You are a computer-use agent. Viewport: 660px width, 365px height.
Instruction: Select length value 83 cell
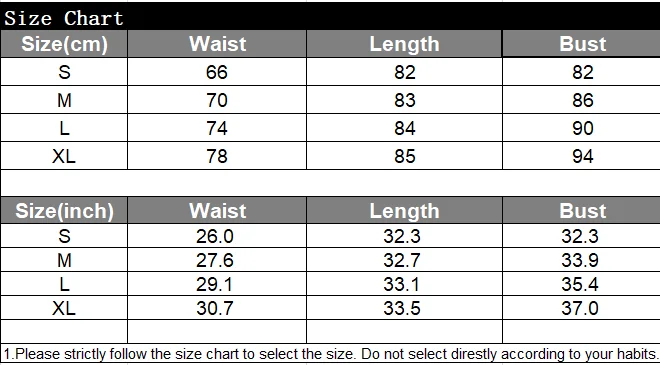tap(404, 100)
